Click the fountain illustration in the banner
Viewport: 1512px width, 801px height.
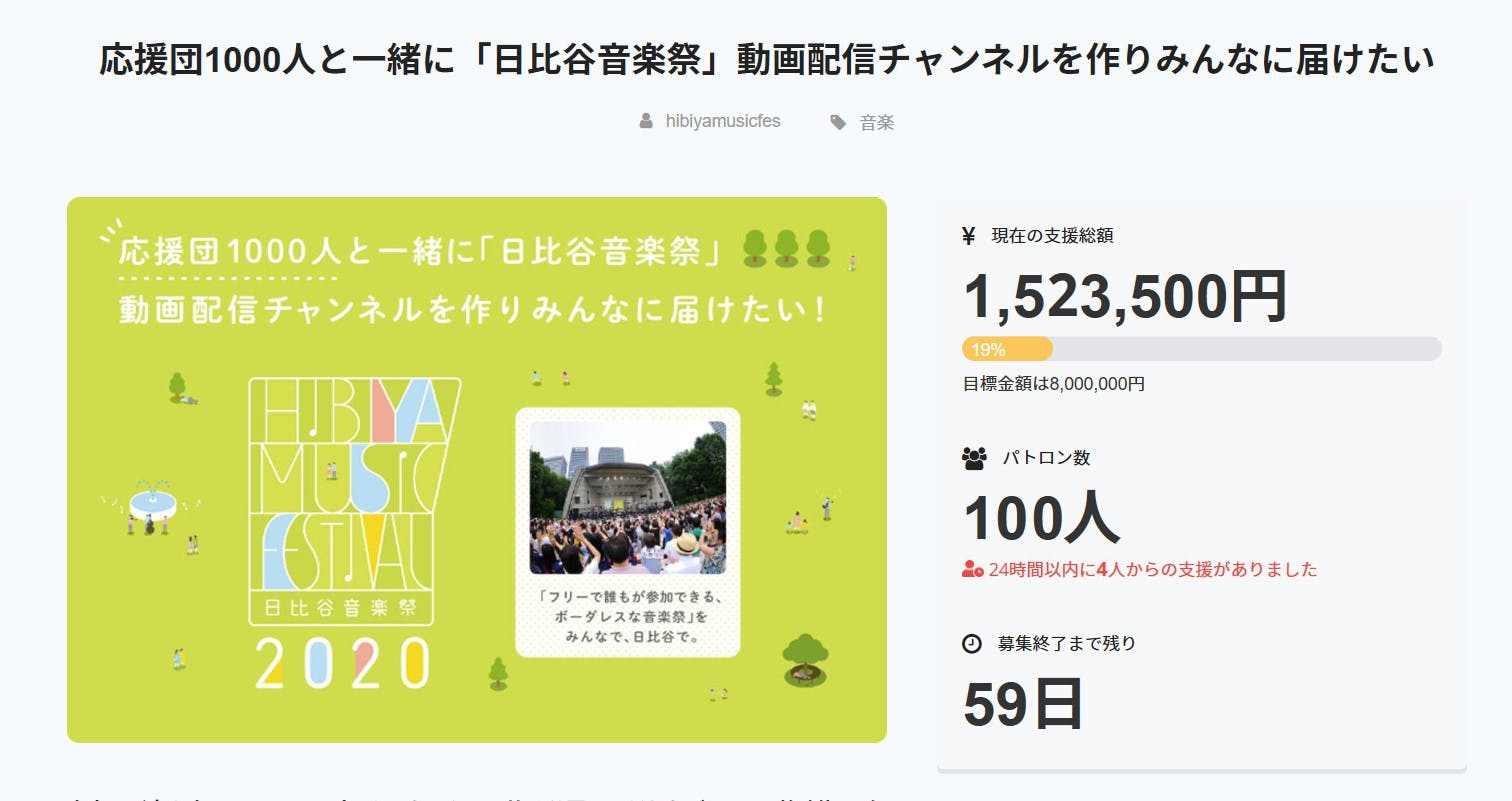pos(152,501)
